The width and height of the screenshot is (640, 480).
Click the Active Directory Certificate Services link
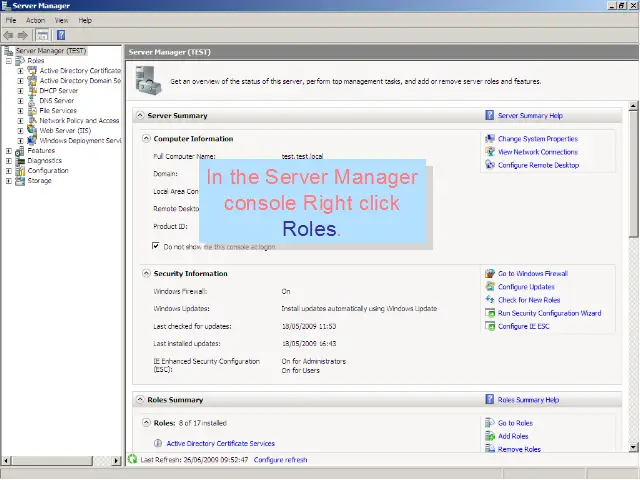point(221,443)
